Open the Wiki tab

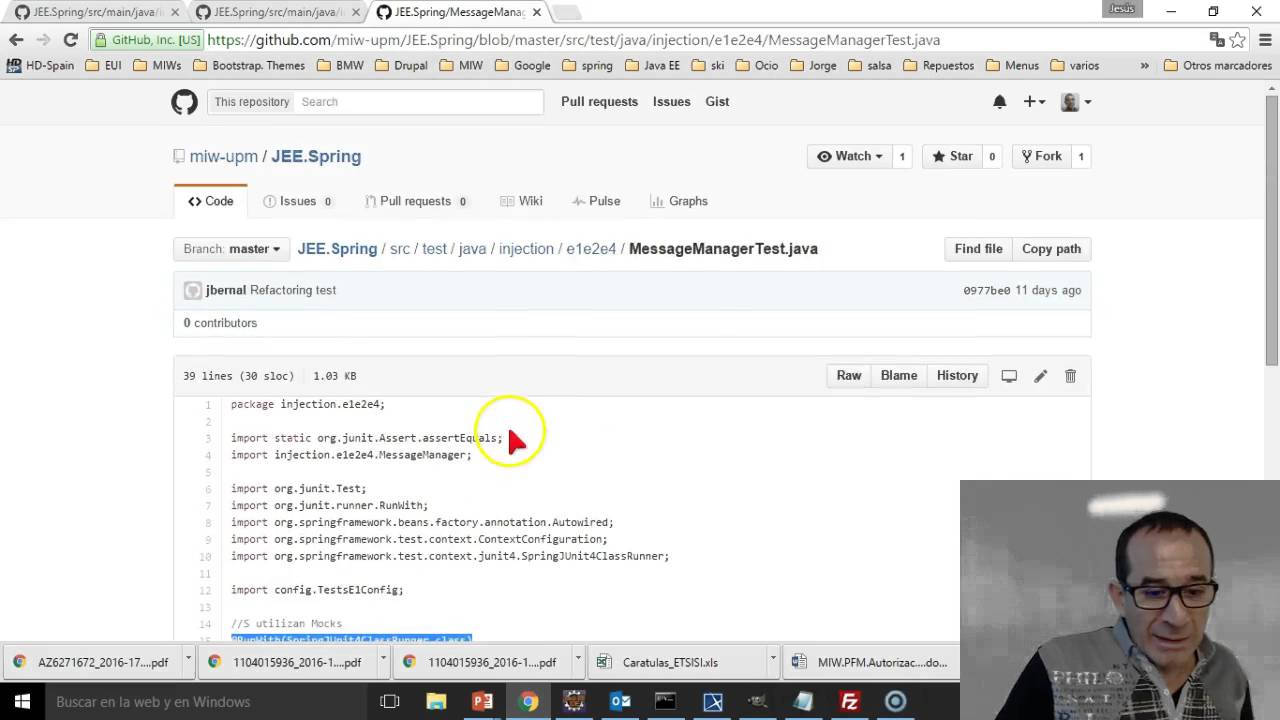click(521, 201)
